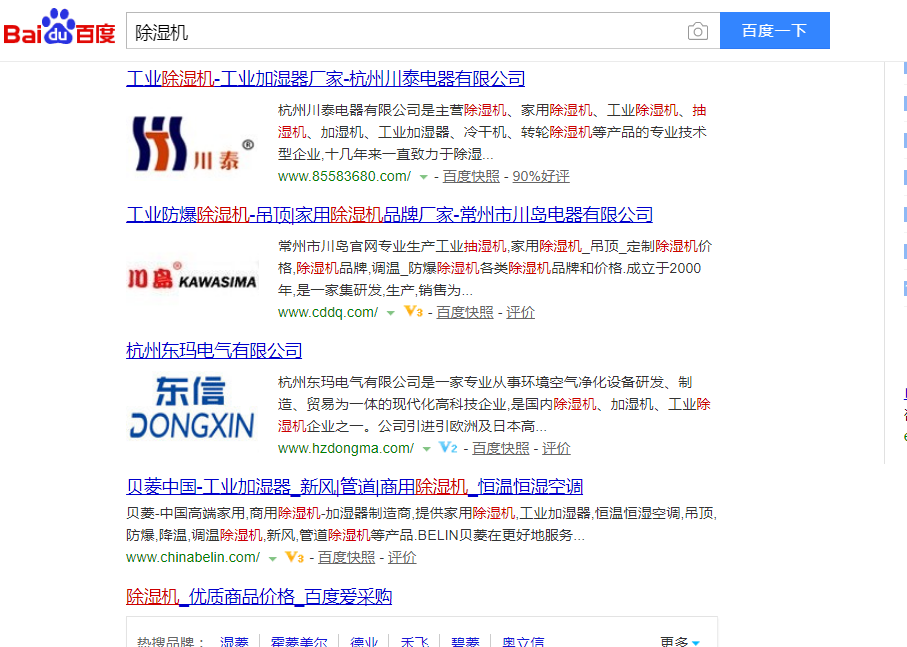The image size is (907, 647).
Task: Click the V3 badge beside www.chinabelin.com
Action: pos(294,557)
